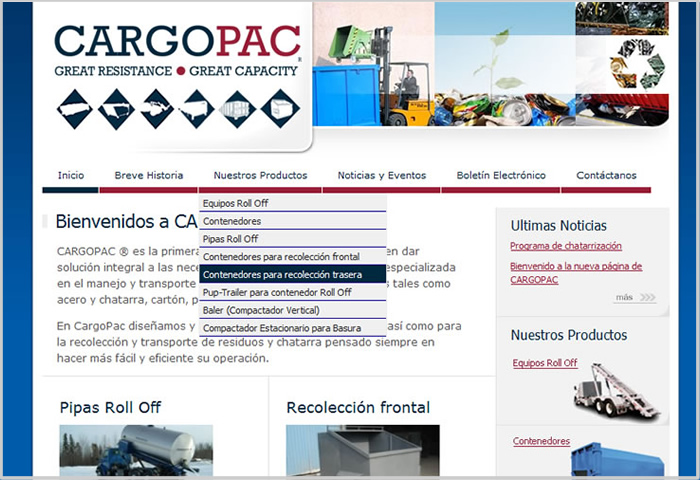Select Contenedores in the dropdown menu

pyautogui.click(x=292, y=221)
